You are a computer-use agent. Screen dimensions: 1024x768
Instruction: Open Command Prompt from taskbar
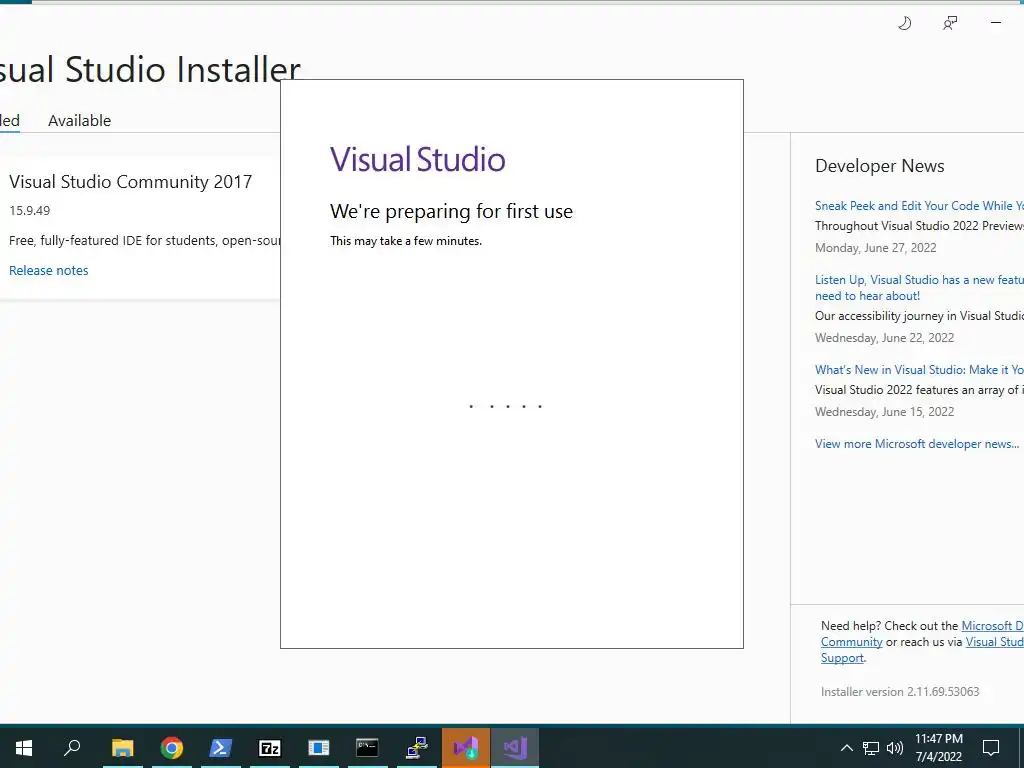coord(367,747)
